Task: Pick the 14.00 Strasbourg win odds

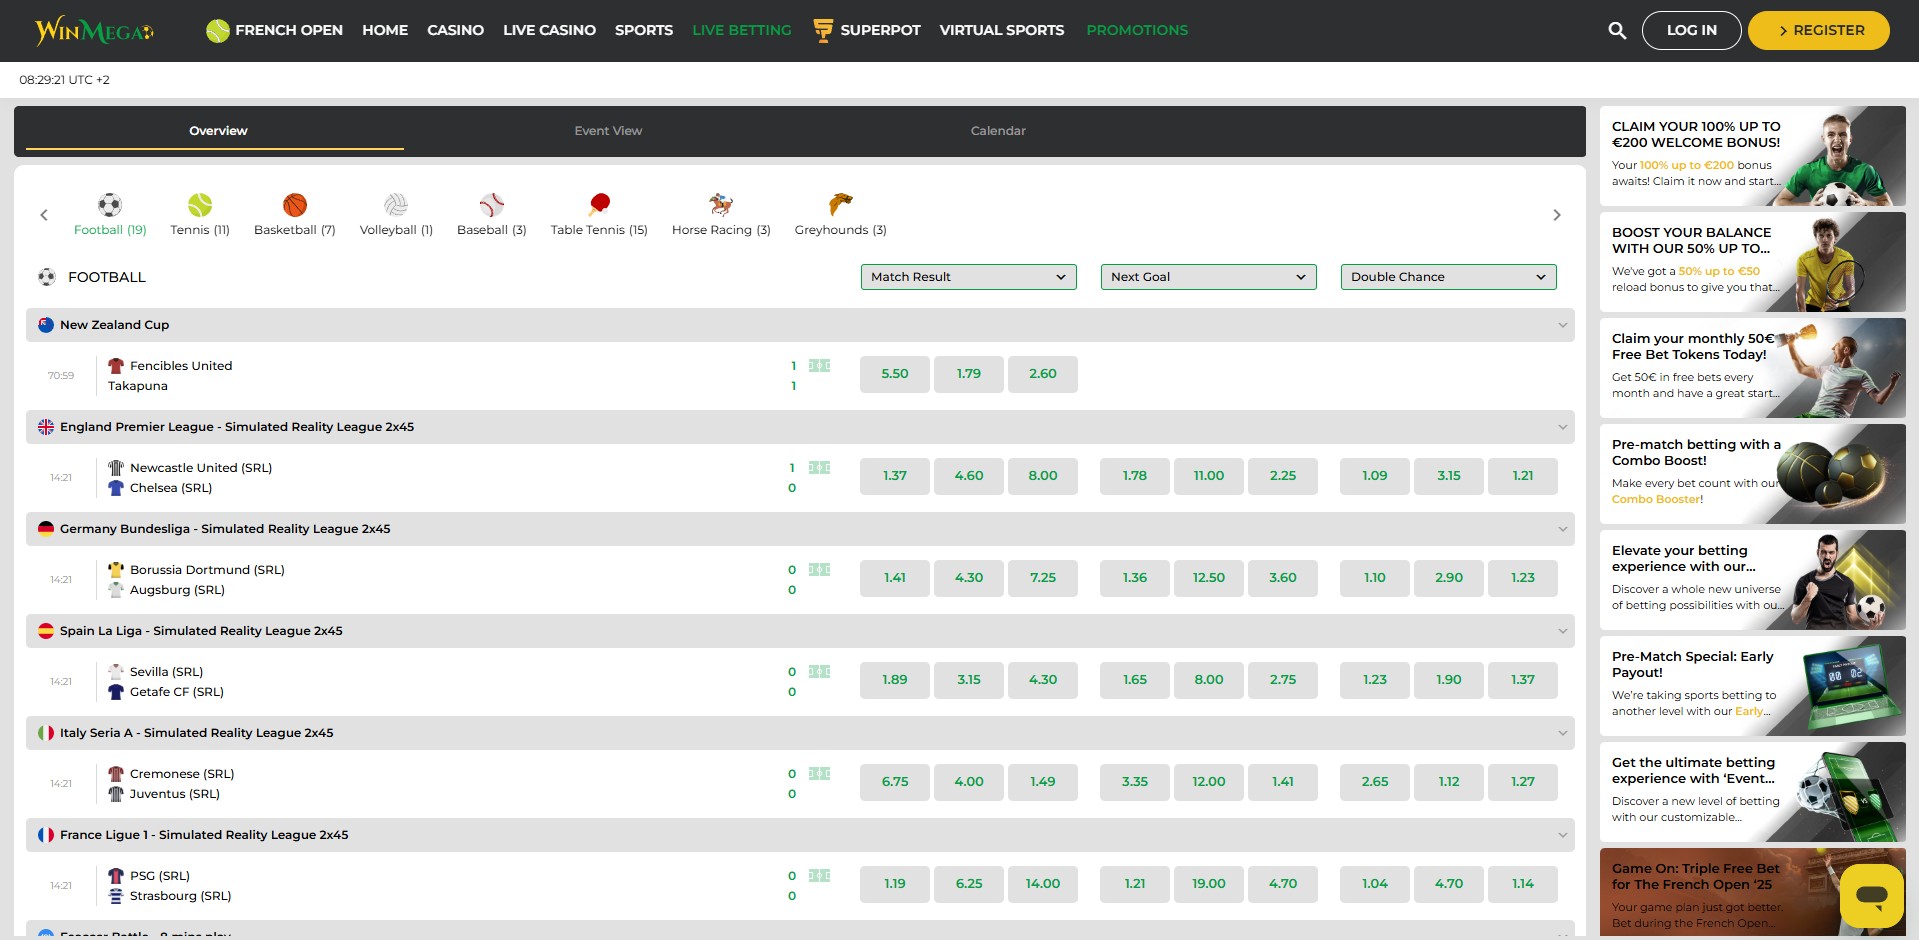Action: [1043, 884]
